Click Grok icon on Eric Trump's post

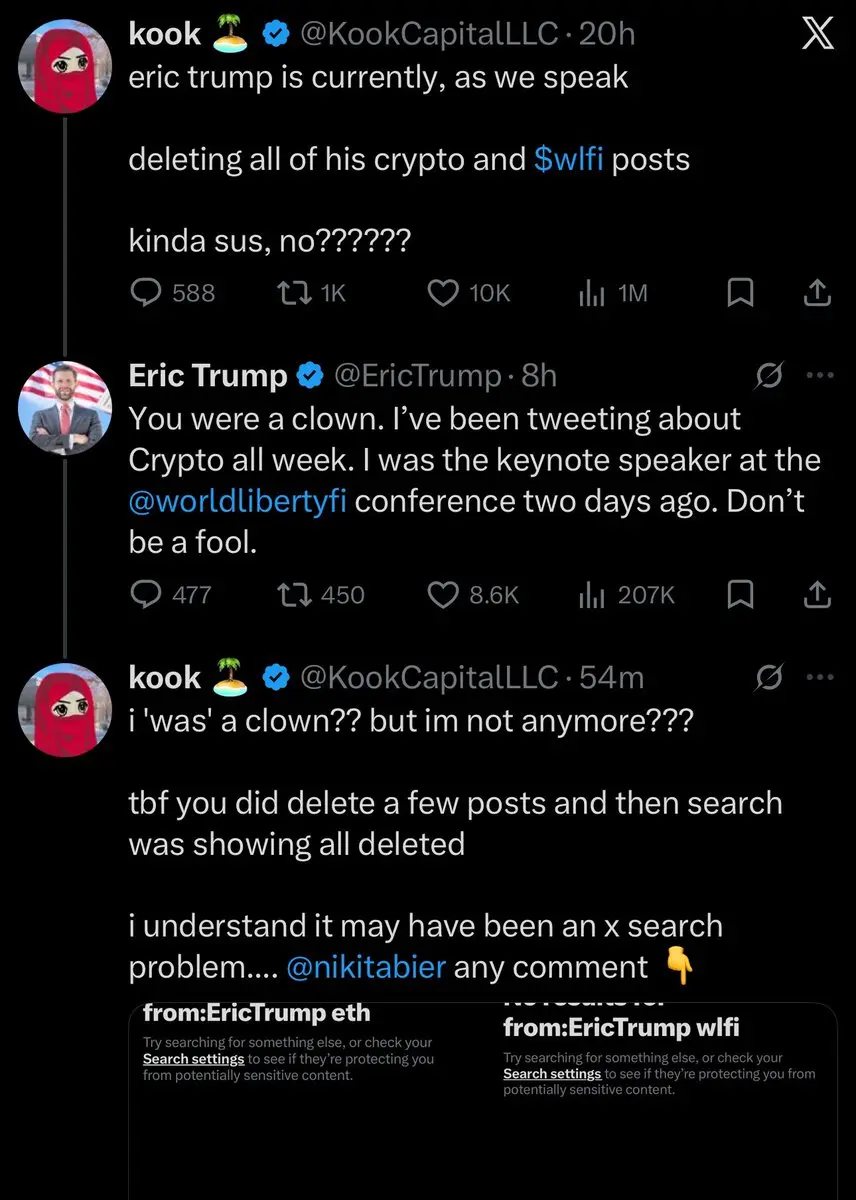pyautogui.click(x=769, y=376)
